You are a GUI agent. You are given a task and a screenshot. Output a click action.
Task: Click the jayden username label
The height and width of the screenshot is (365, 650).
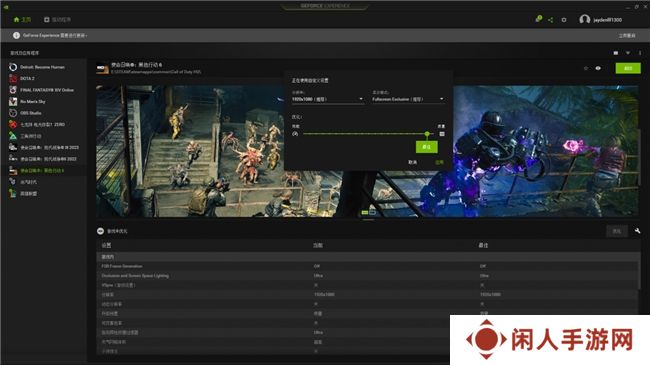point(607,20)
